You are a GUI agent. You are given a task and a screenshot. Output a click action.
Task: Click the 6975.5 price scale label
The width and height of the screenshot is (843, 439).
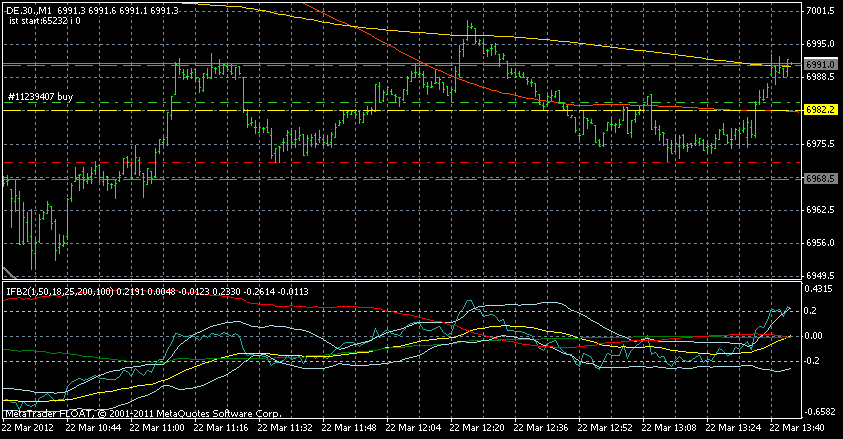click(820, 143)
